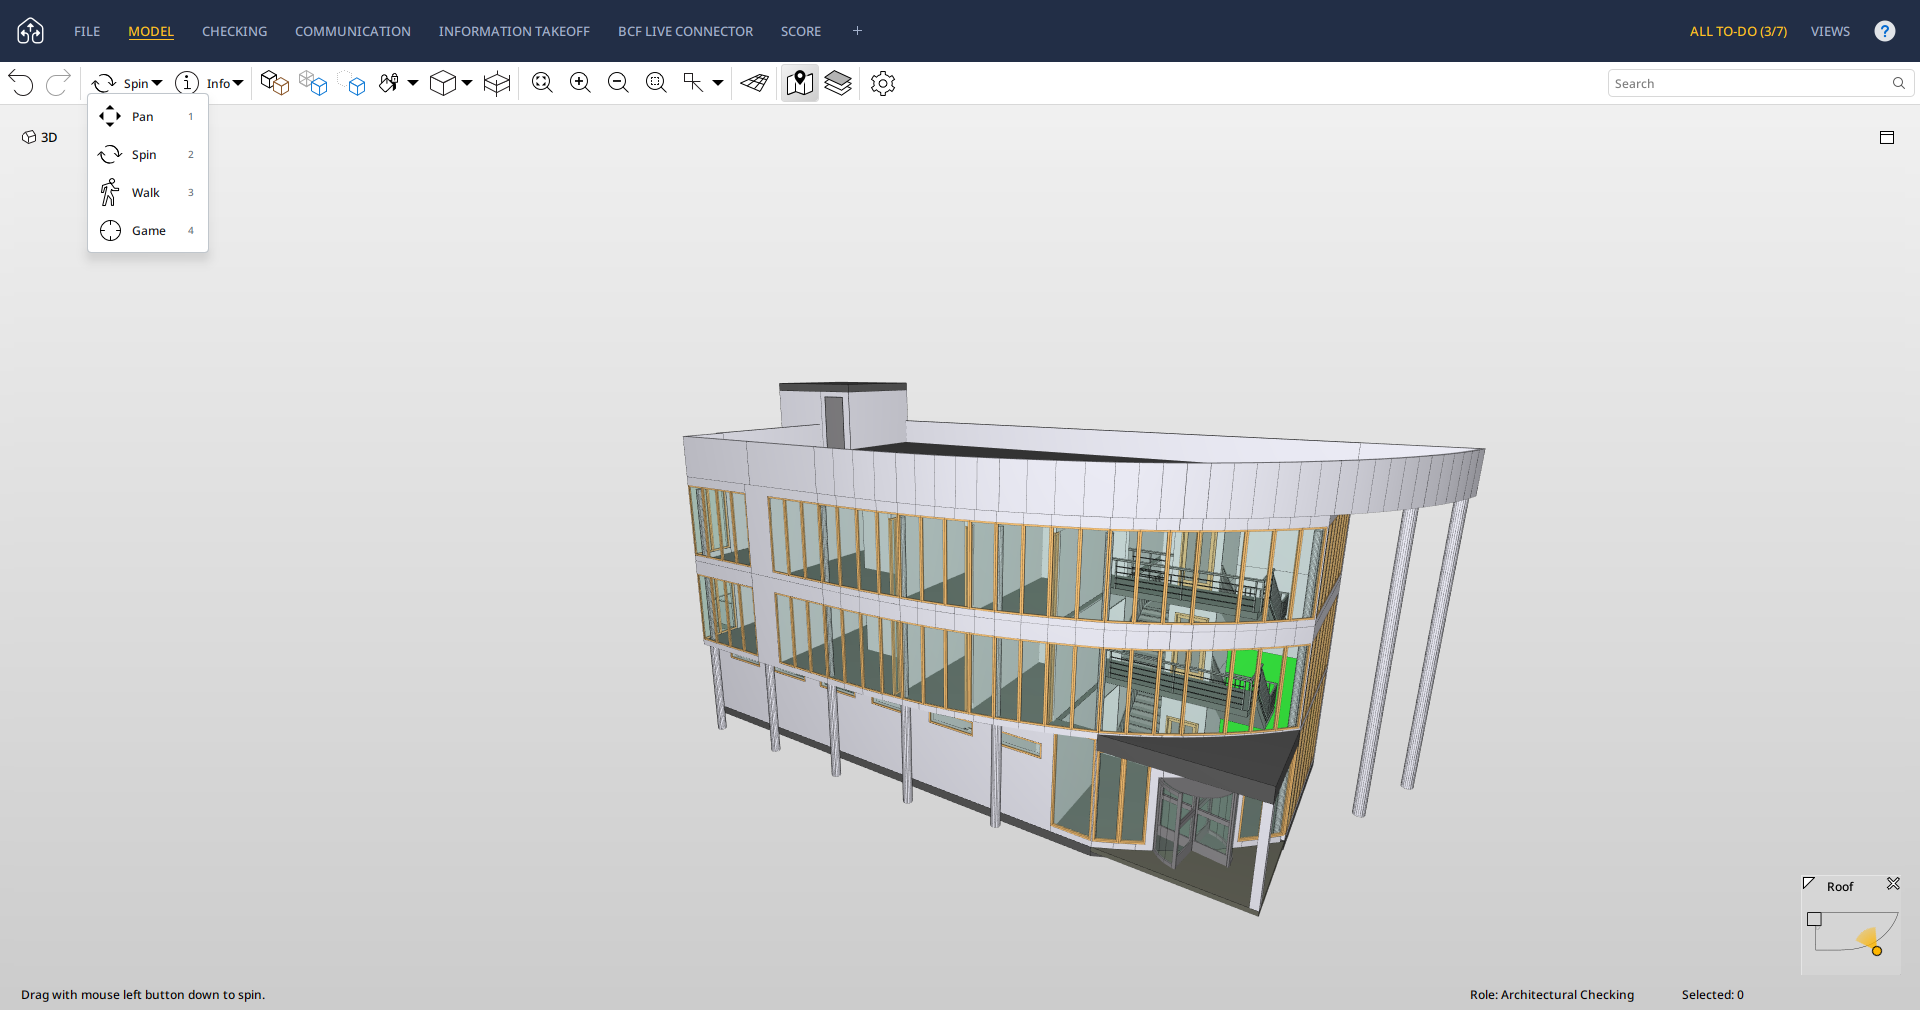Redo the view change

click(59, 83)
